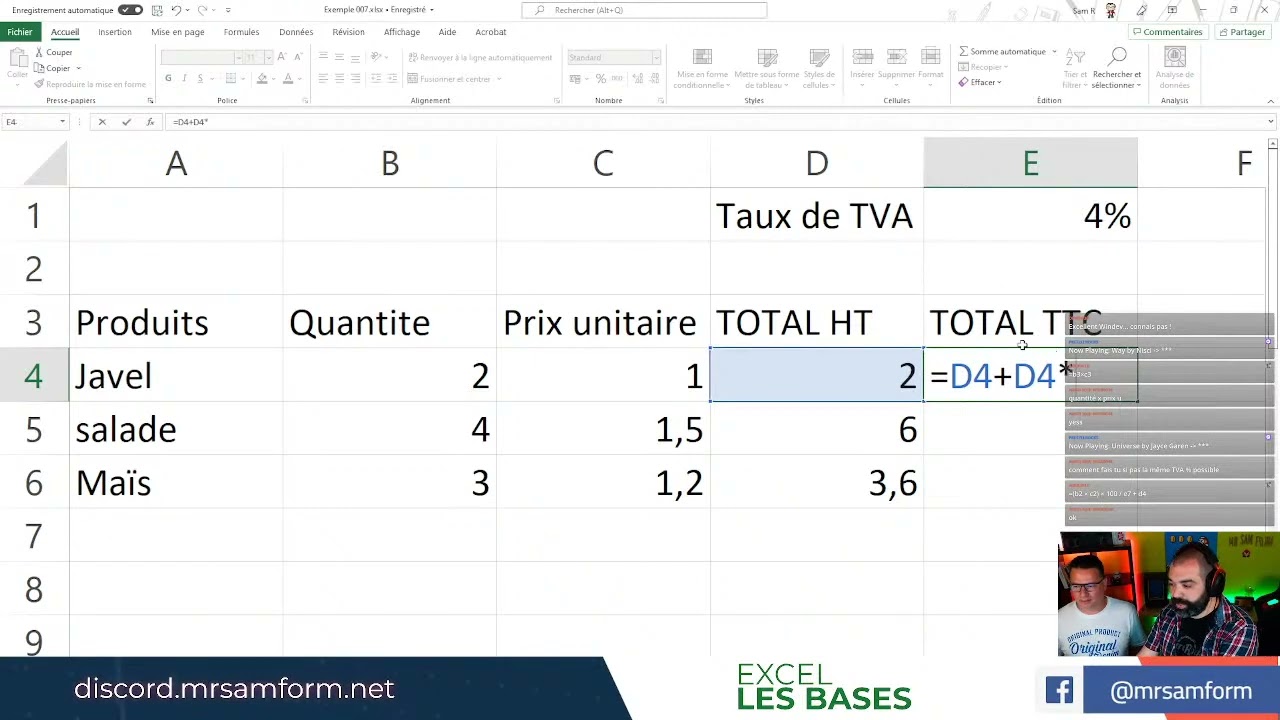Cancel formula entry with the X
Image resolution: width=1280 pixels, height=720 pixels.
(x=102, y=122)
